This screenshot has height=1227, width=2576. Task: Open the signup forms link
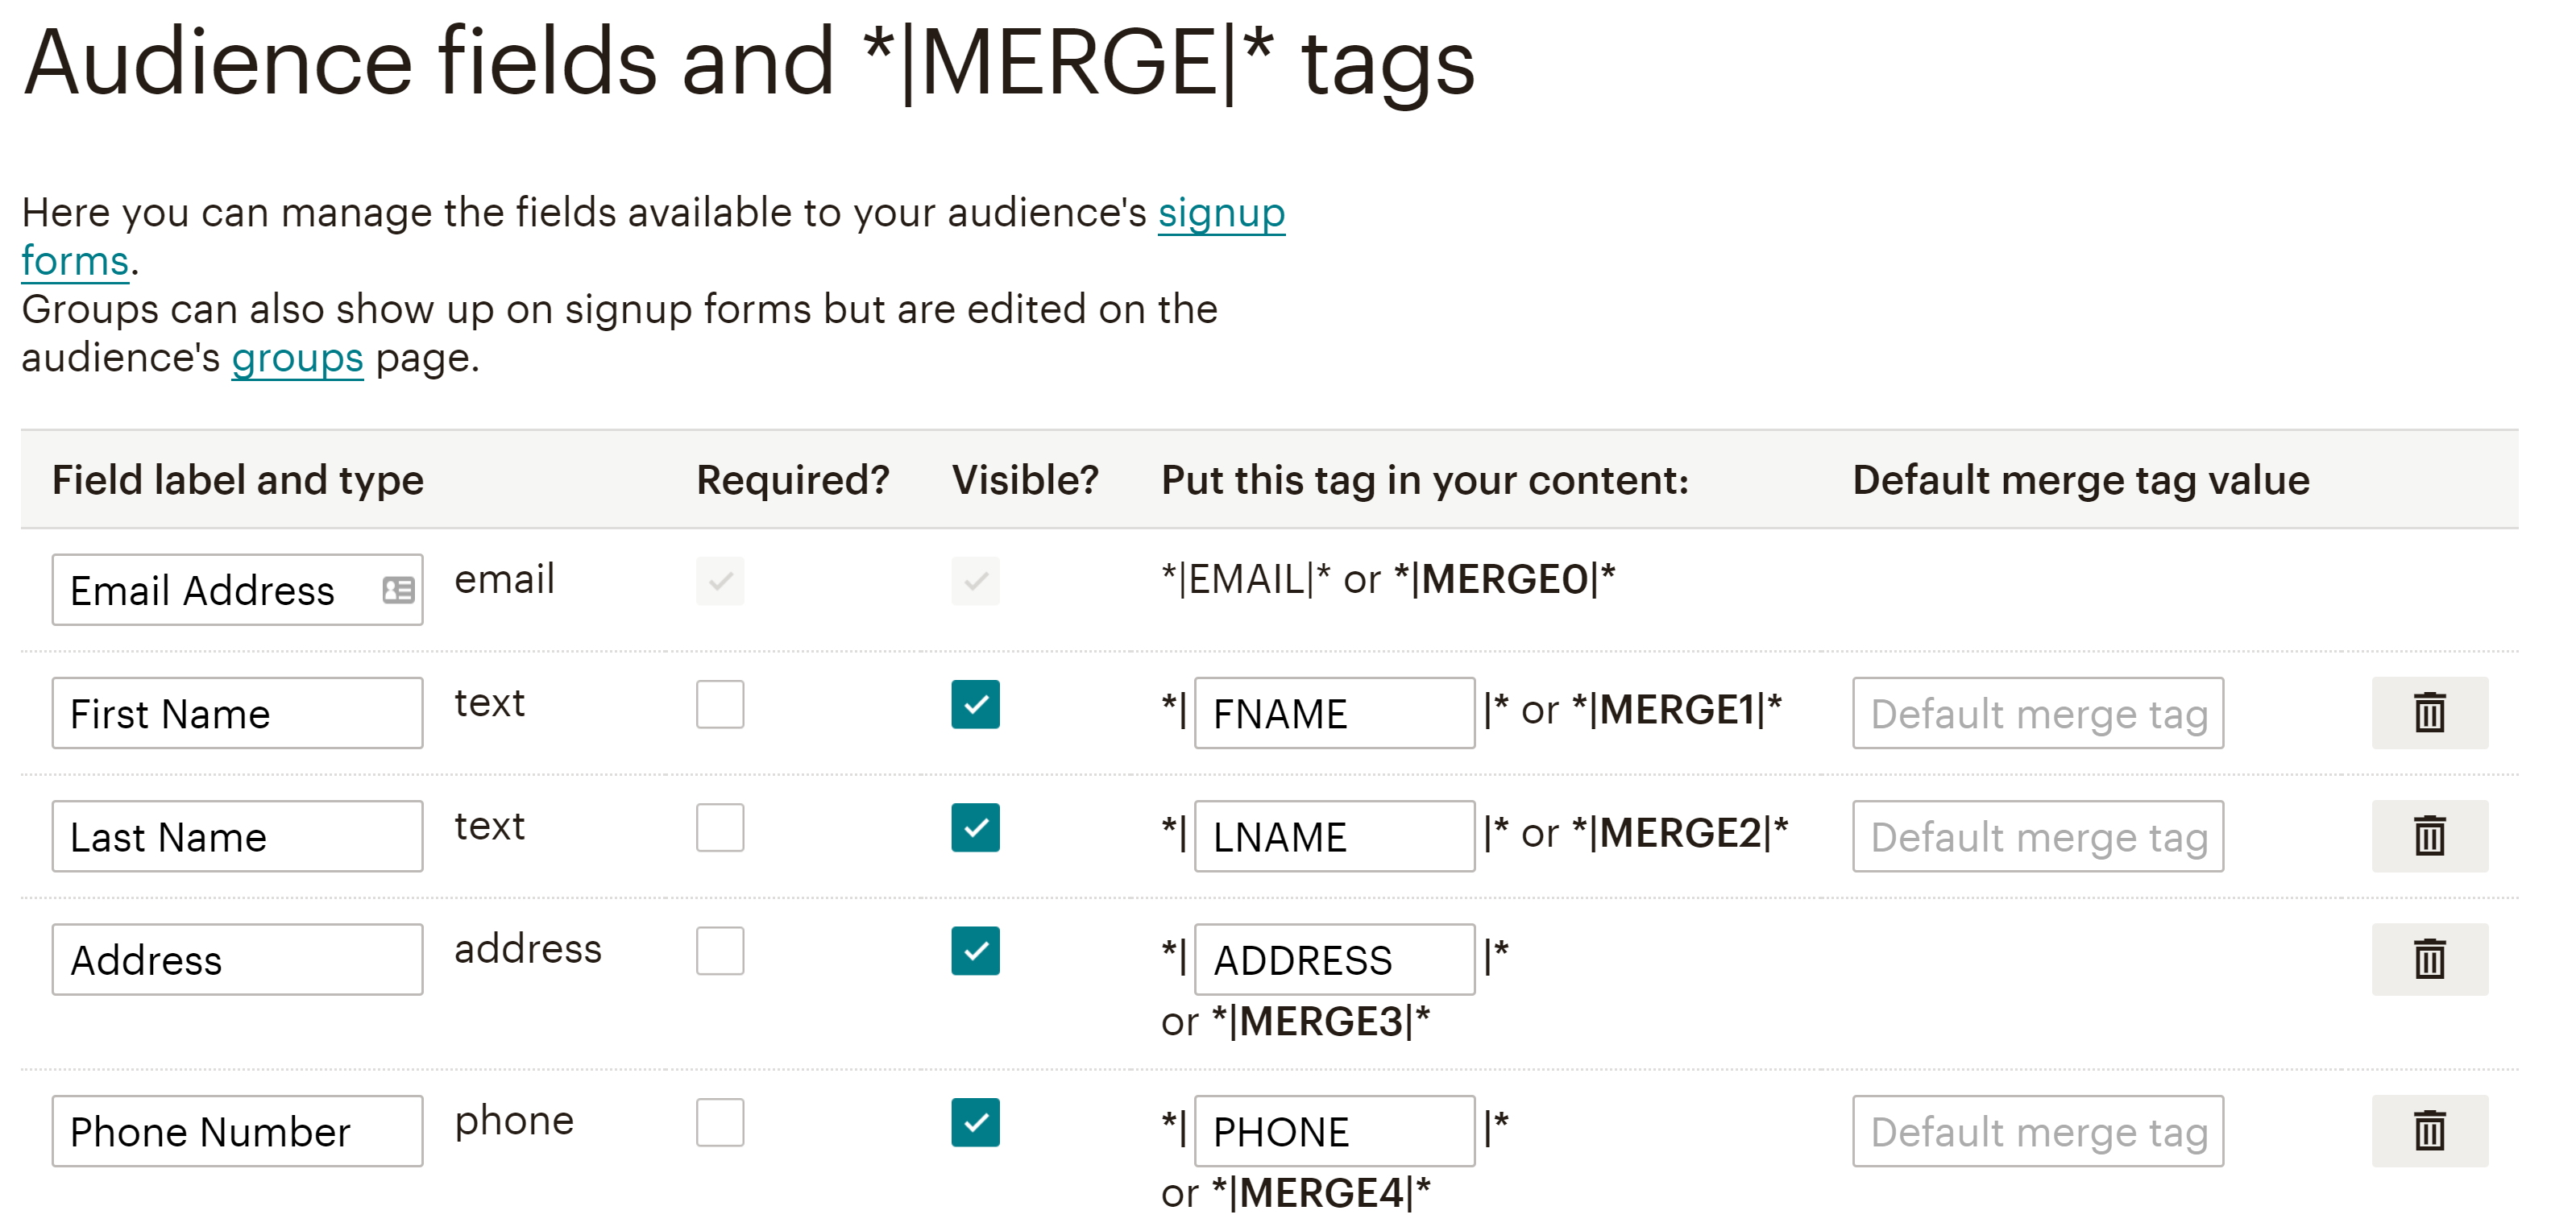(x=1221, y=212)
